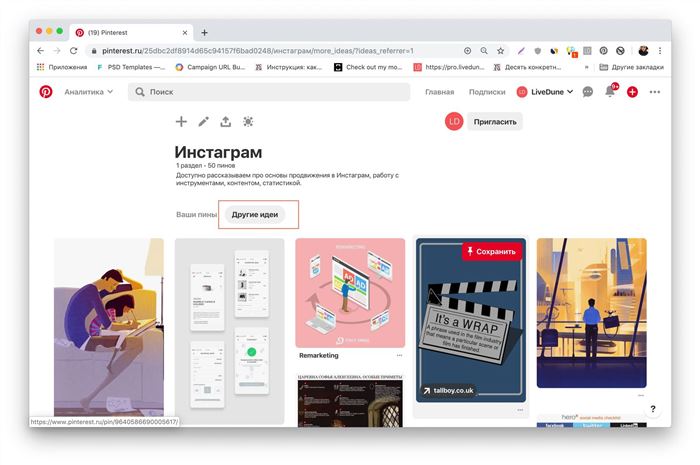
Task: Click the Сохранить button on clapperboard pin
Action: click(x=492, y=252)
